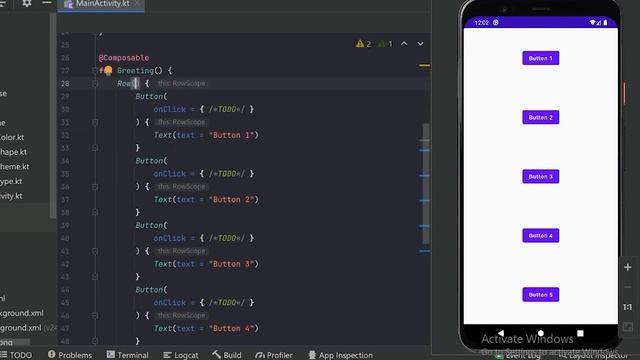The width and height of the screenshot is (640, 360).
Task: Click onClick parameter on line 30
Action: coord(169,109)
